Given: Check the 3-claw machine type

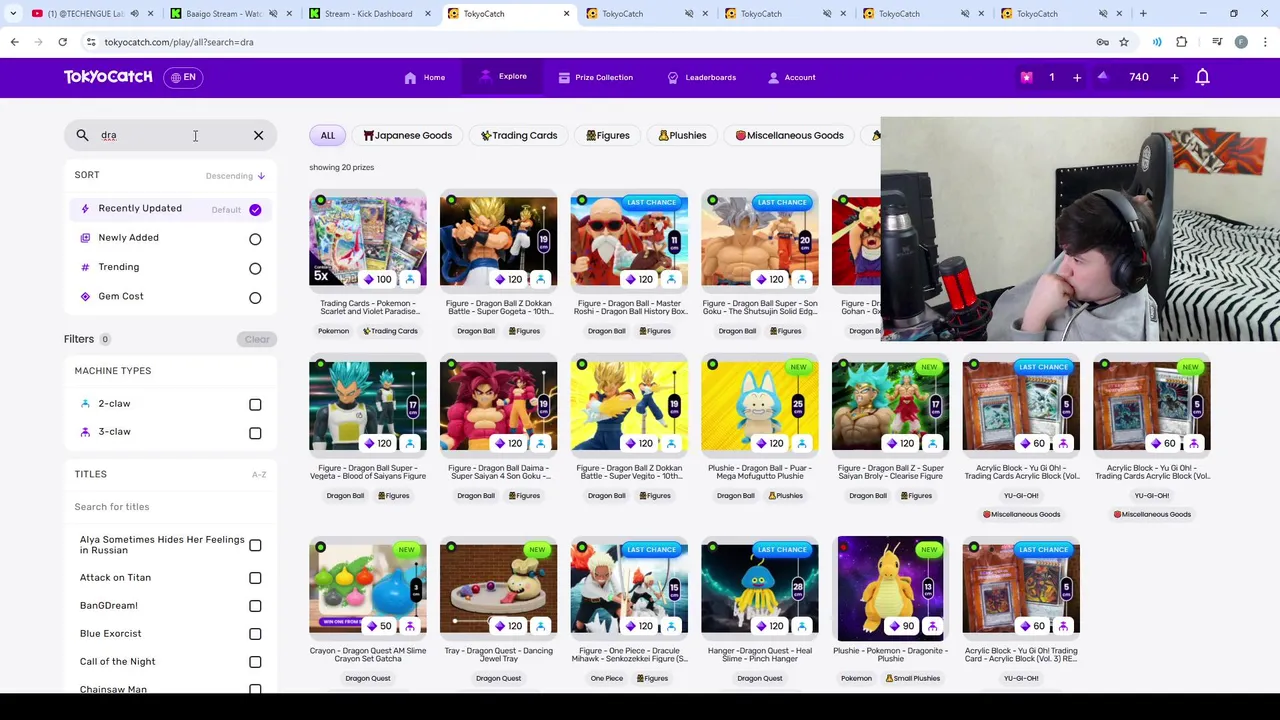Looking at the screenshot, I should click(x=255, y=433).
